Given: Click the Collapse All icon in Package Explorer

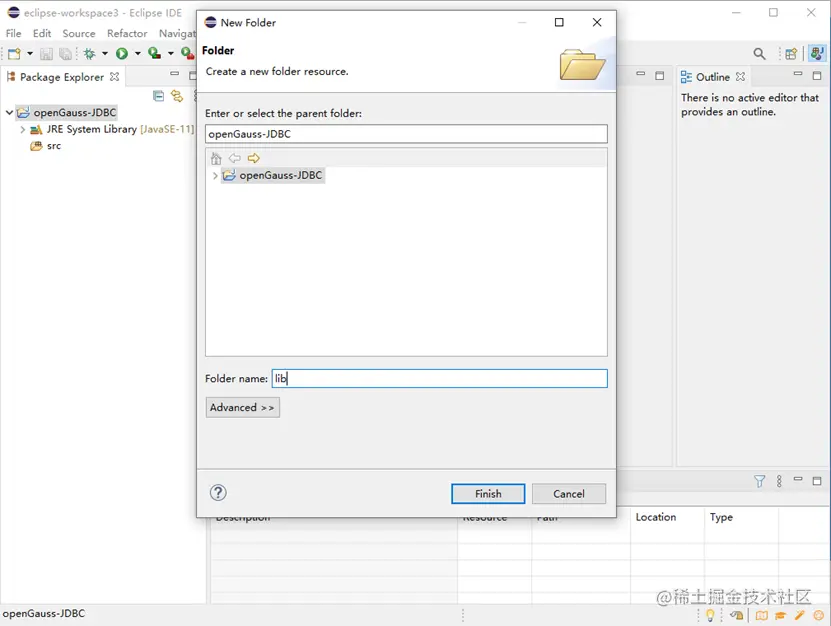Looking at the screenshot, I should coord(158,96).
